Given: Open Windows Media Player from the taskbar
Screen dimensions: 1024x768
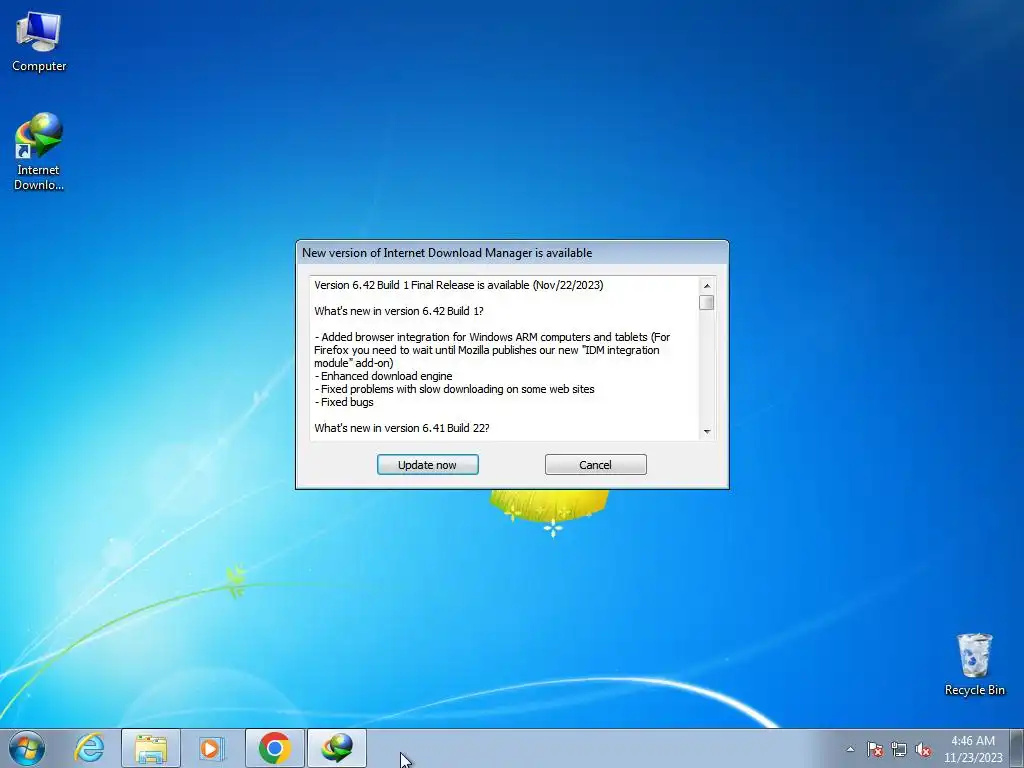Looking at the screenshot, I should 212,748.
